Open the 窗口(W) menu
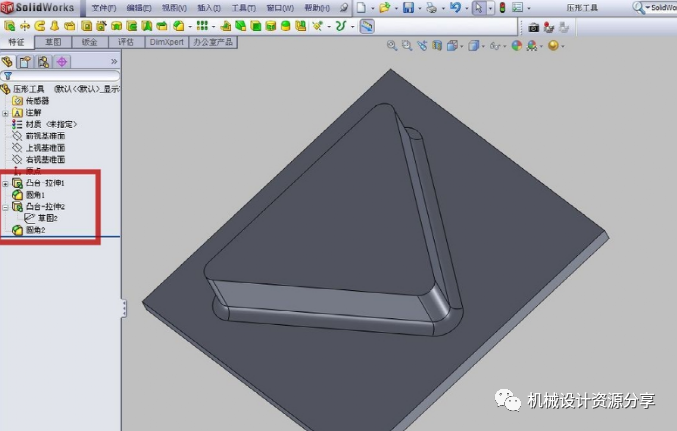This screenshot has width=677, height=431. (280, 8)
